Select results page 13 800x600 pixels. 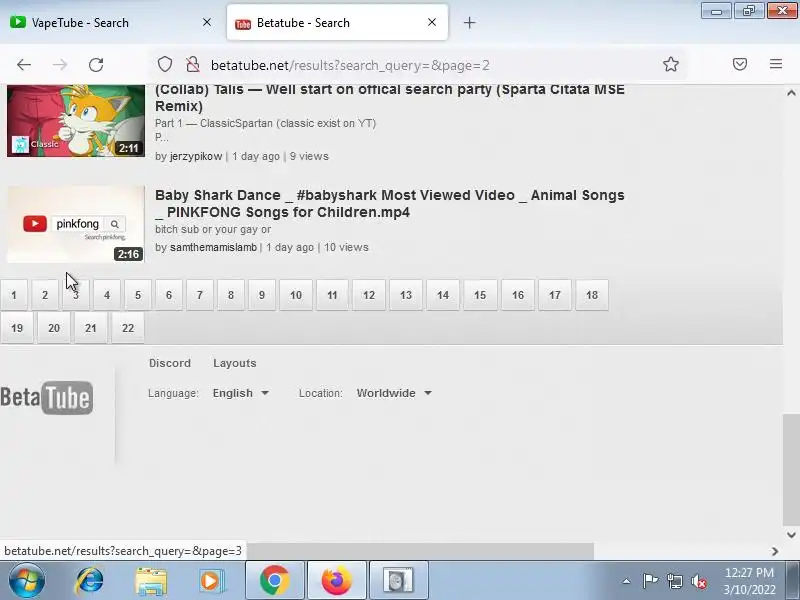[406, 295]
